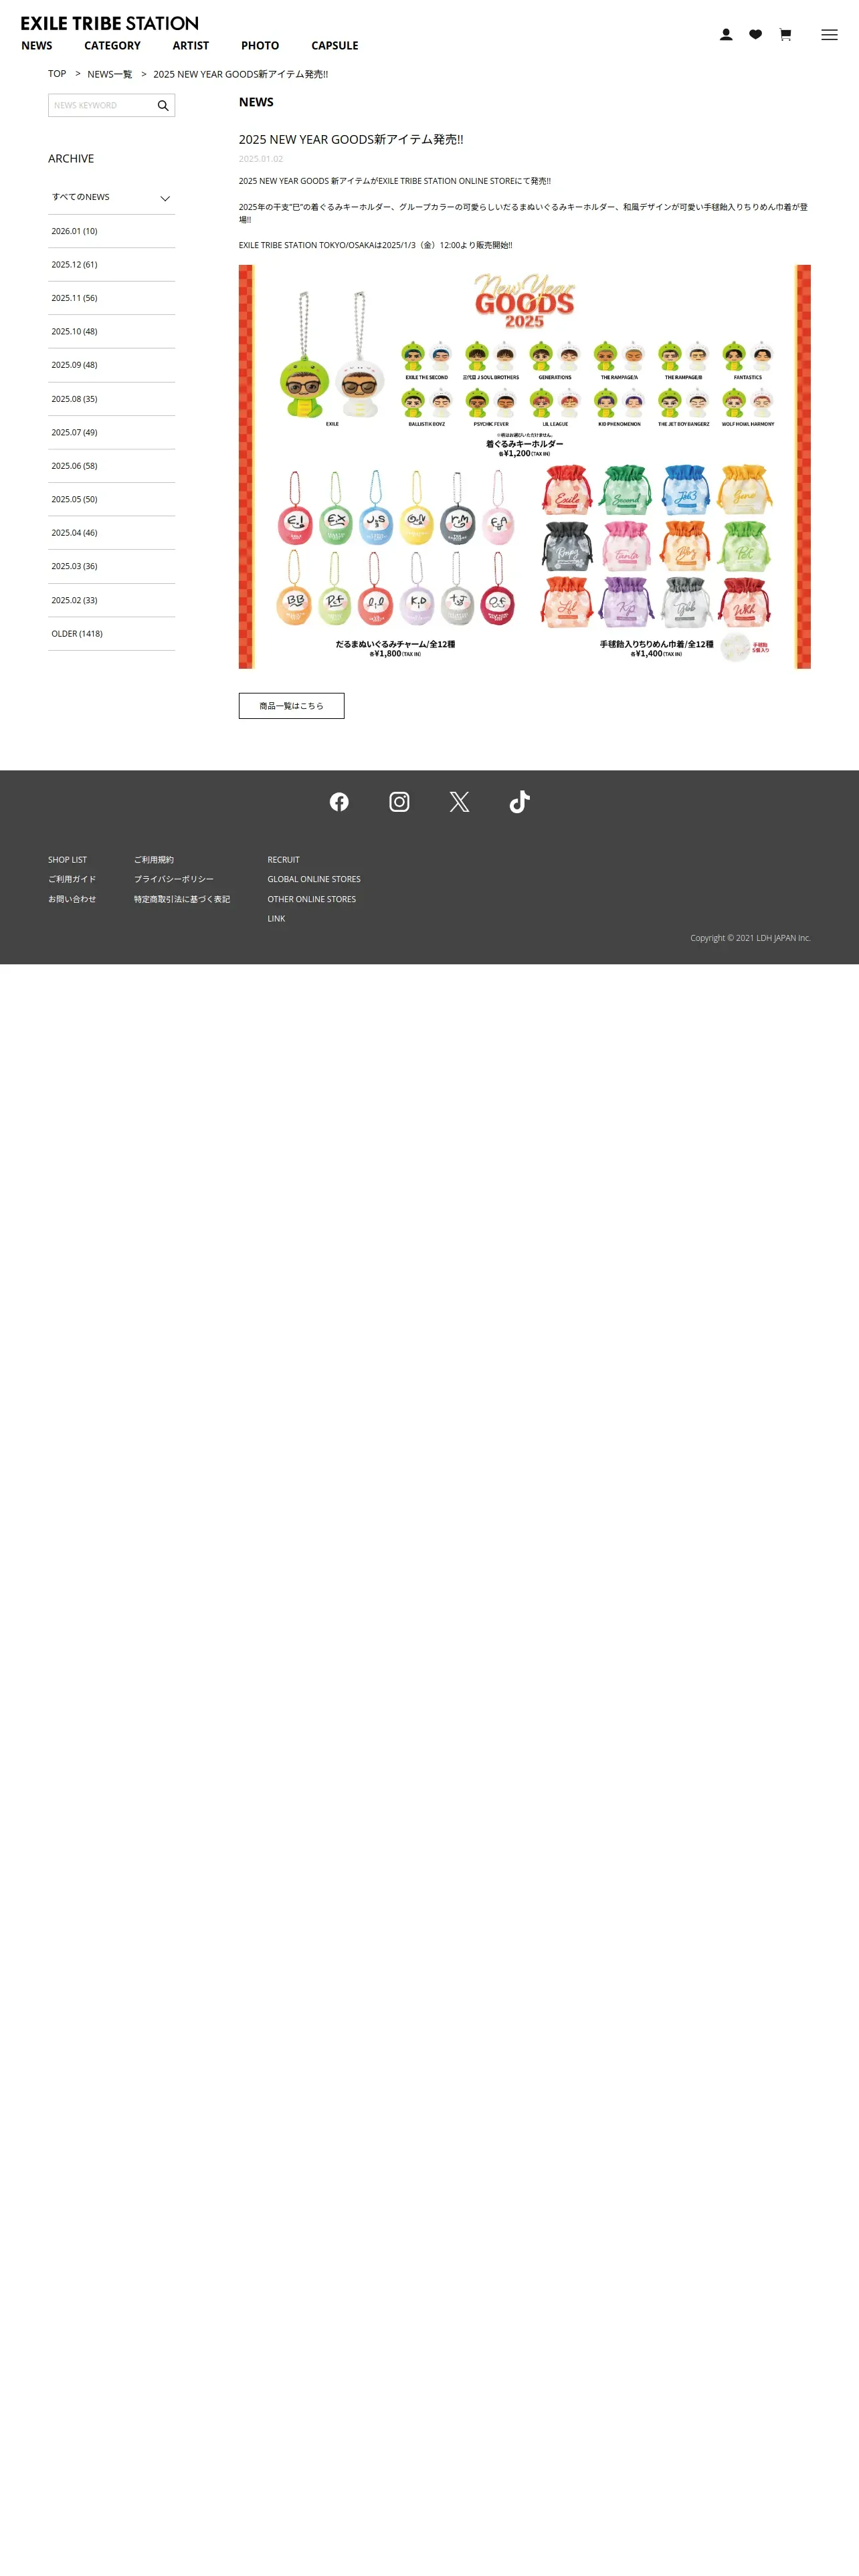
Task: Open the TikTok icon in footer
Action: (x=519, y=802)
